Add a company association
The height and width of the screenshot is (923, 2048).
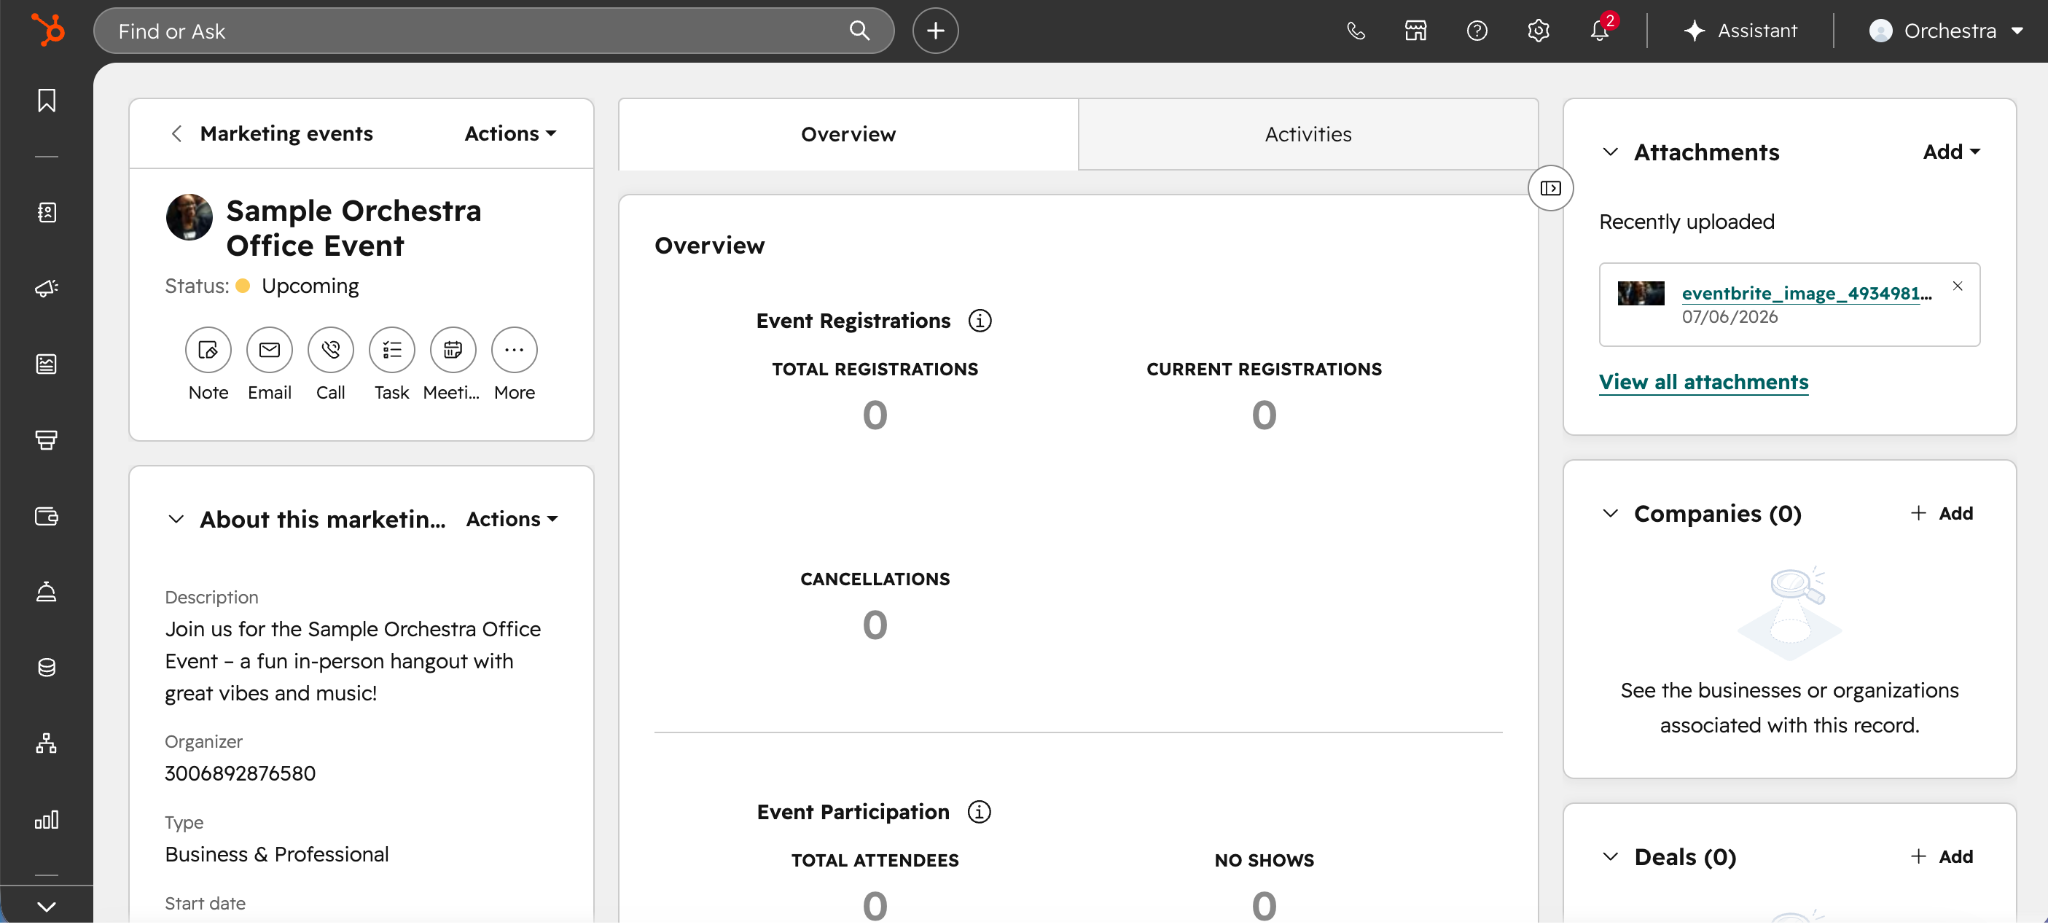[x=1942, y=514]
